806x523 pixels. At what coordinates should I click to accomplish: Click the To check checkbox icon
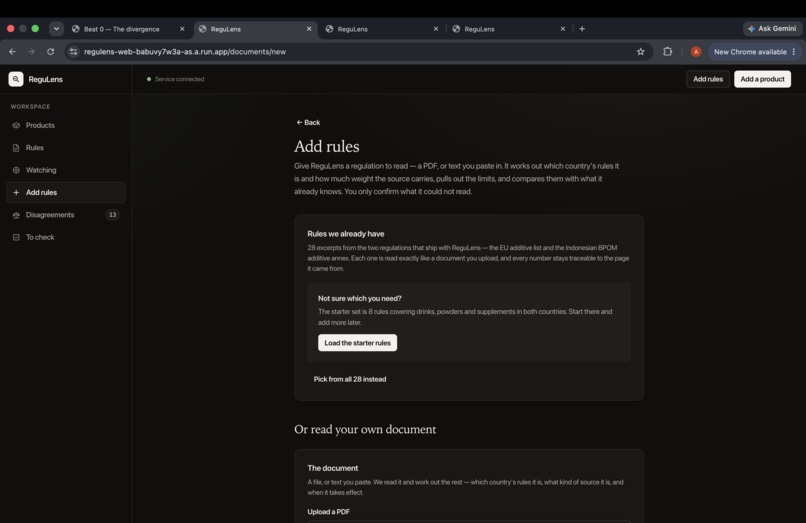16,237
